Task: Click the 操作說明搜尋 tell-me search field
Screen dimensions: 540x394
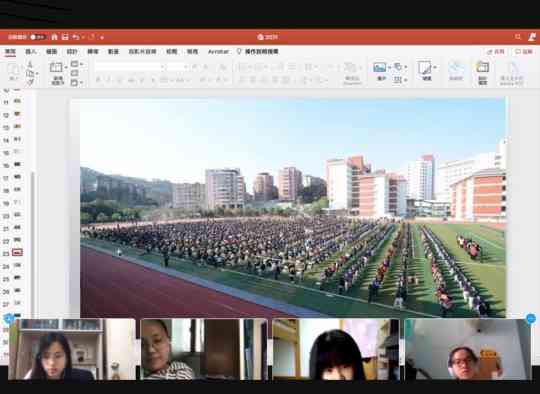Action: (x=262, y=52)
